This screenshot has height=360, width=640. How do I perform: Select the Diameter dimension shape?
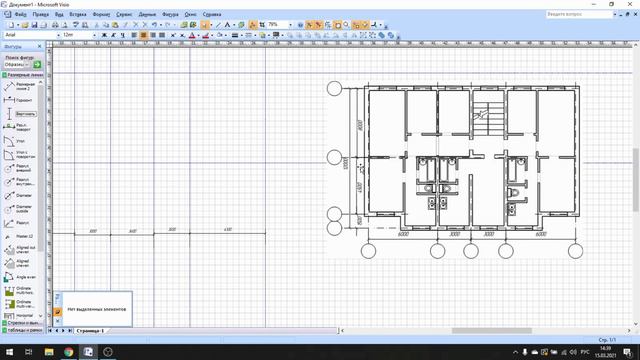coord(19,196)
